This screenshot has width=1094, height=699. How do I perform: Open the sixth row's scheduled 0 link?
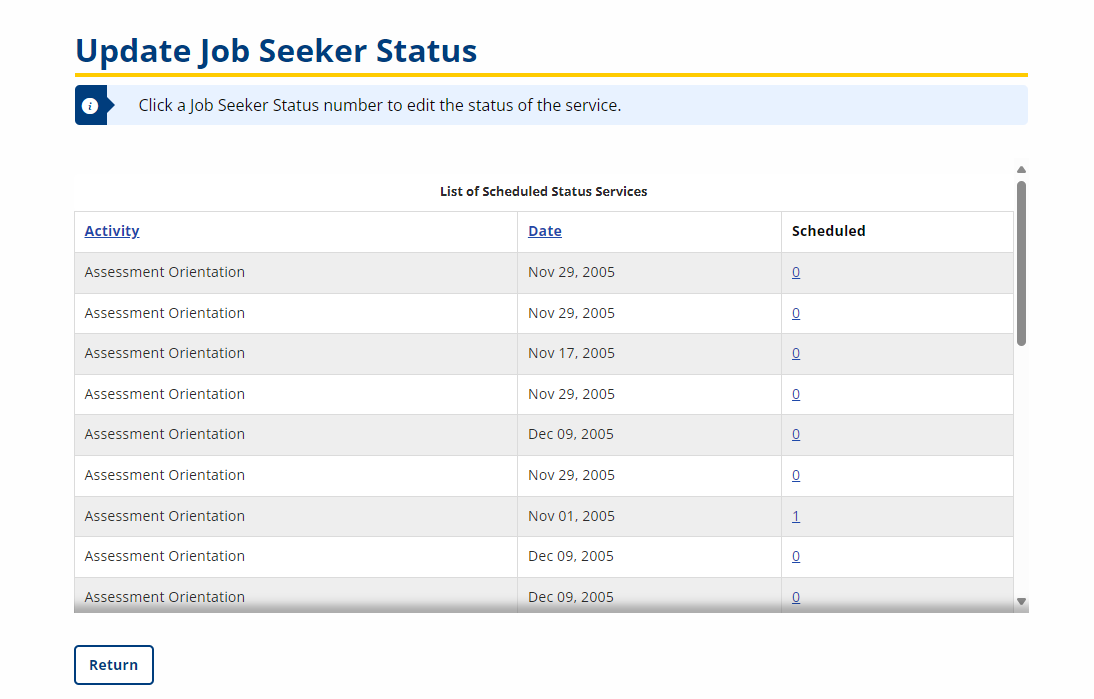pos(796,475)
